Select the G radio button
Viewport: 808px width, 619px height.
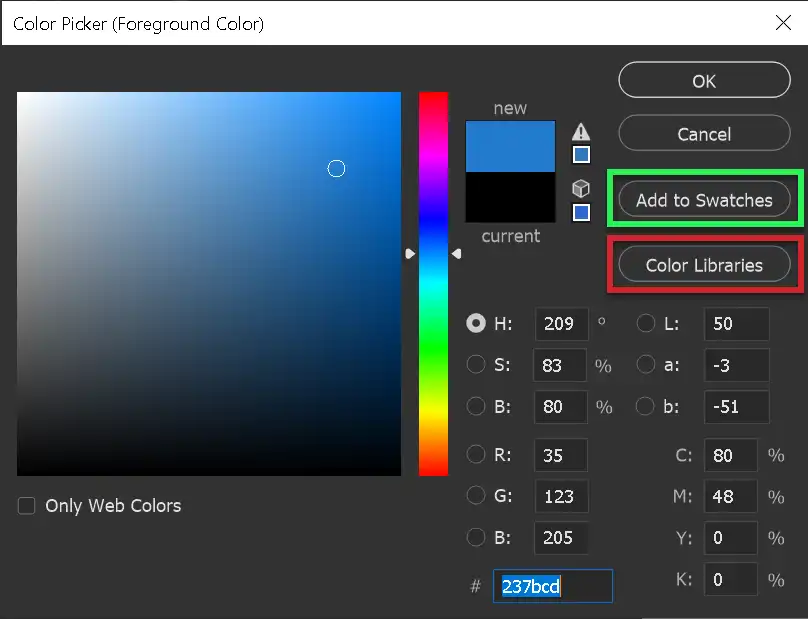(476, 496)
